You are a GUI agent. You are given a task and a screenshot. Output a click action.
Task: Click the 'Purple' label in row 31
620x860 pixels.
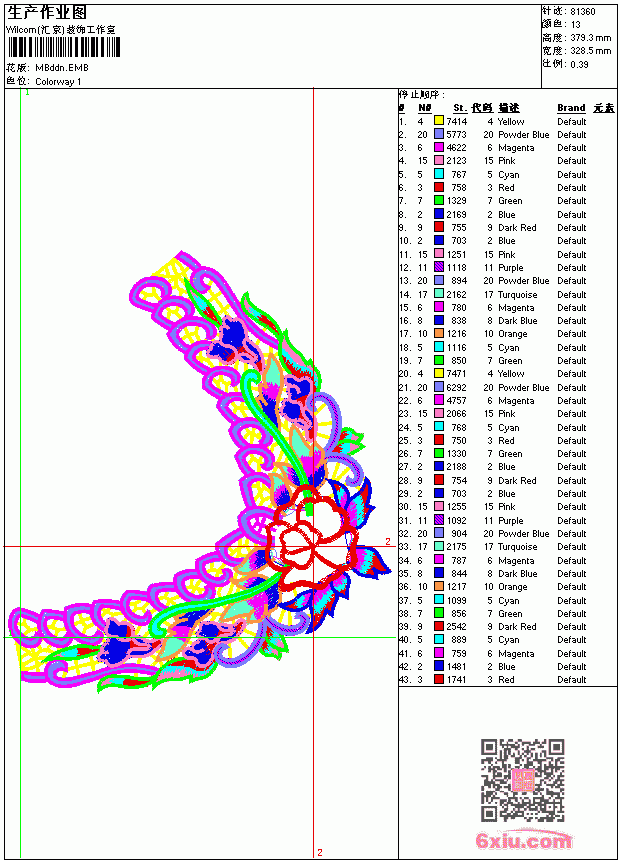click(510, 520)
